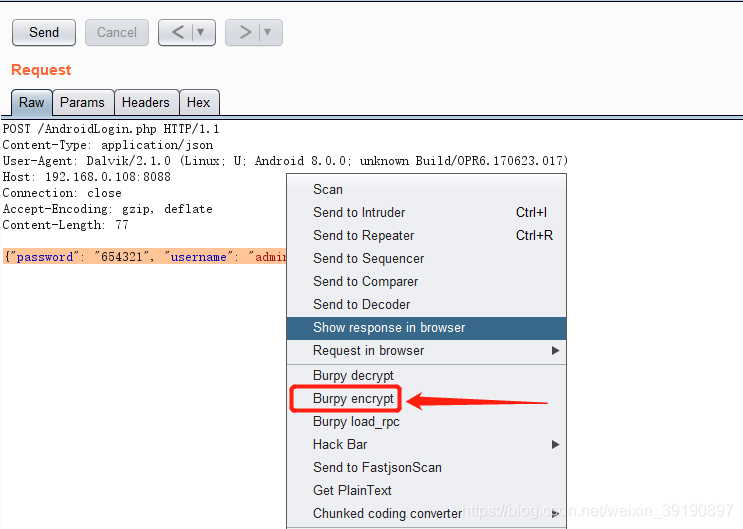Open the Hex tab
Viewport: 743px width, 529px height.
(x=199, y=102)
